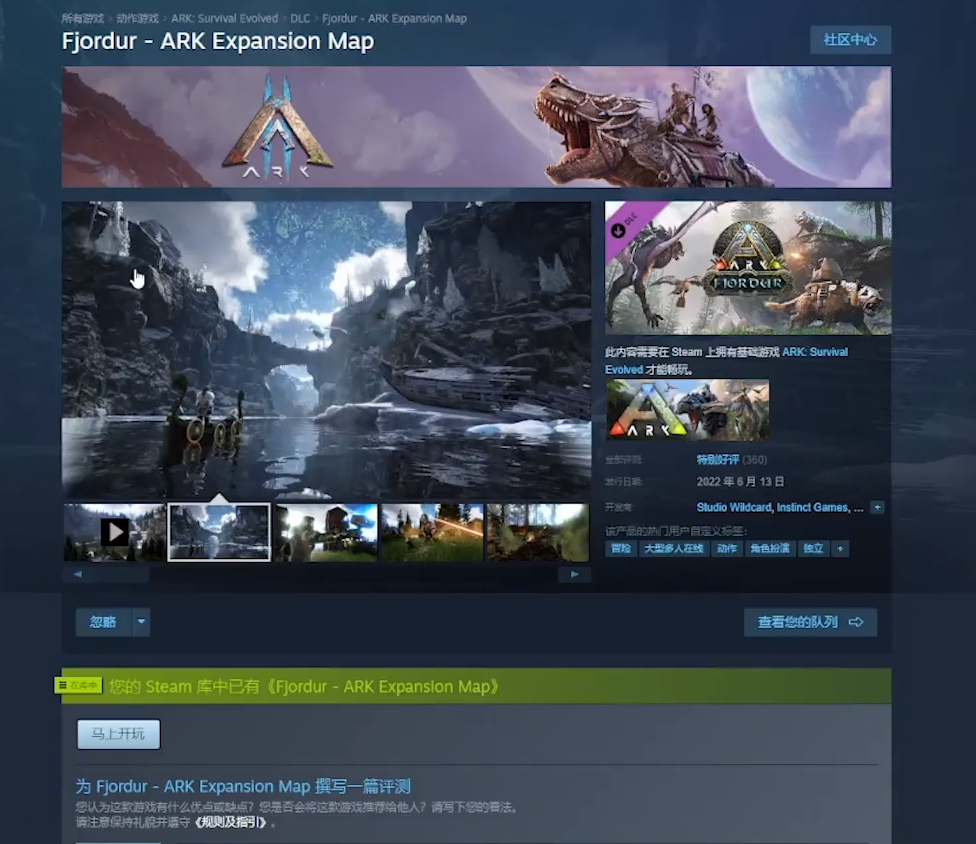Image resolution: width=976 pixels, height=844 pixels.
Task: Open the 社区中心 community hub
Action: coord(849,40)
